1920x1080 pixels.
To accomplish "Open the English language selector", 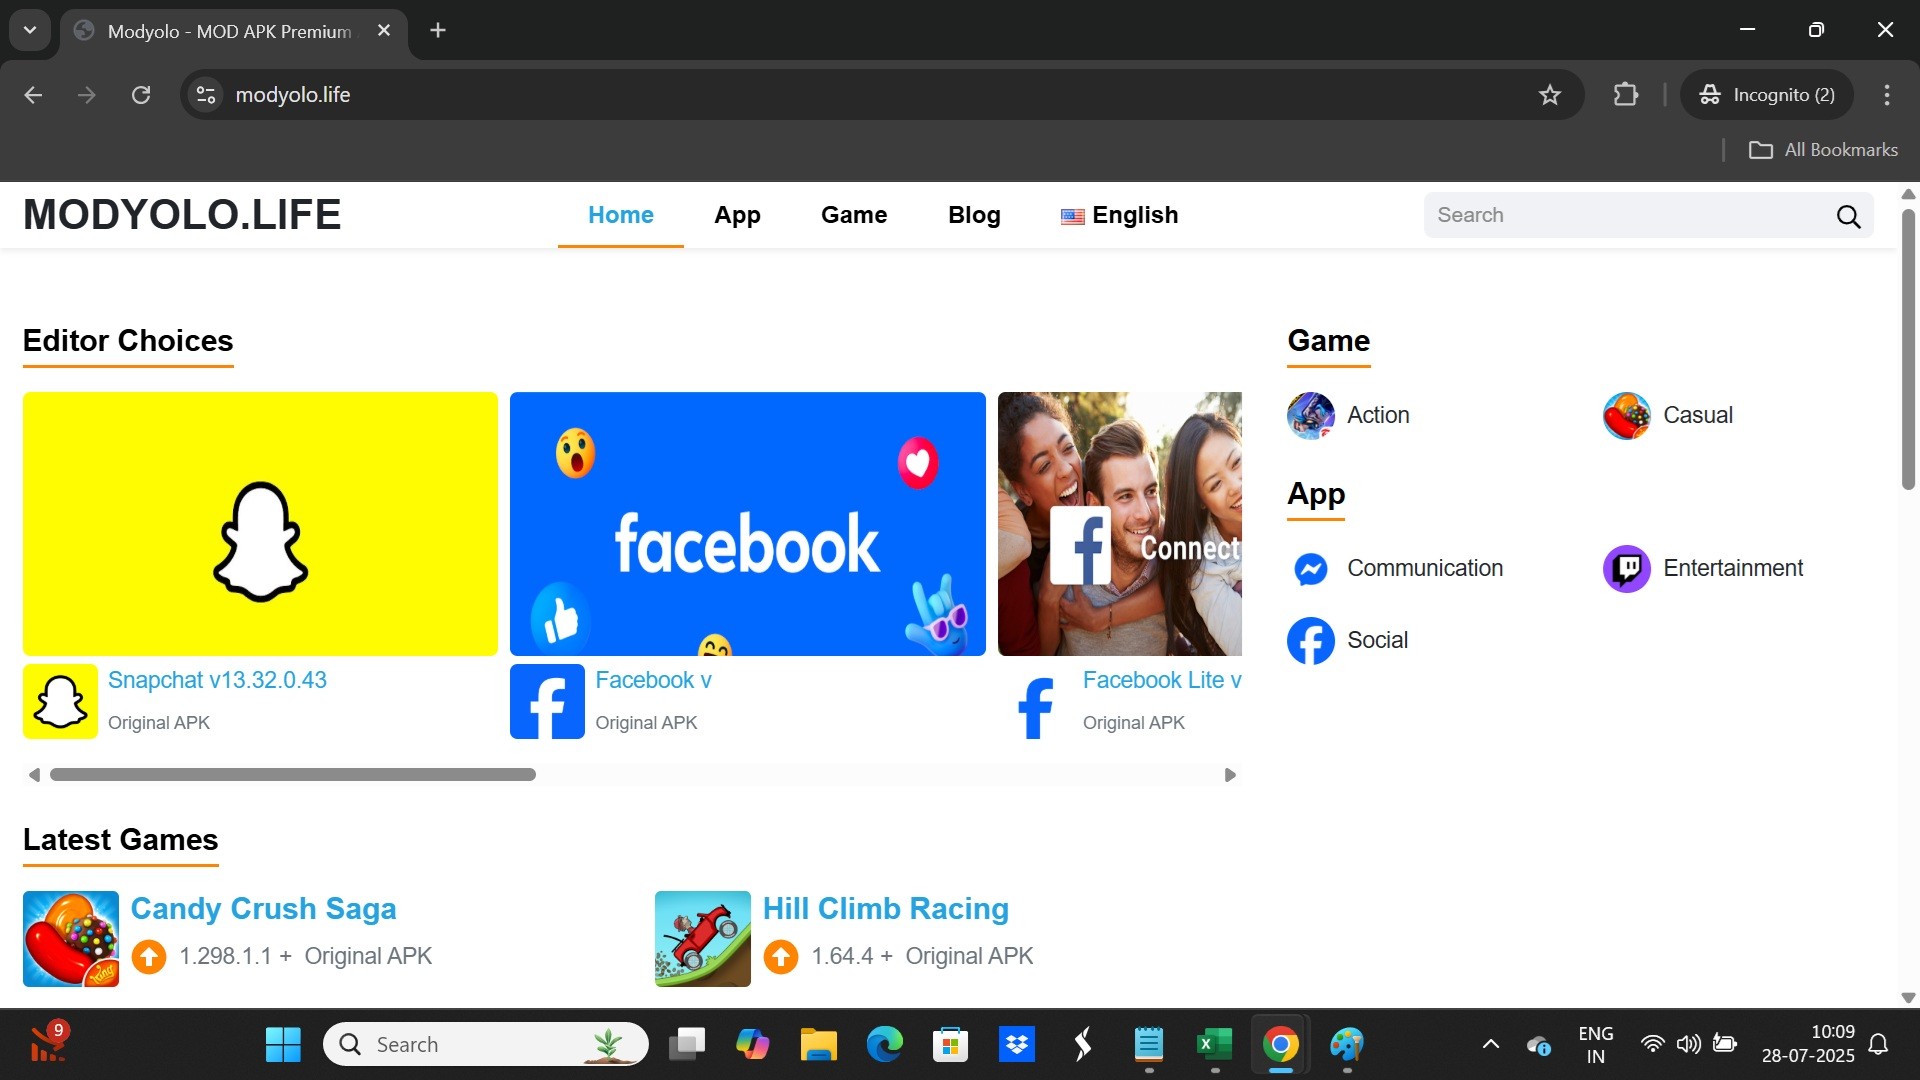I will [x=1119, y=215].
